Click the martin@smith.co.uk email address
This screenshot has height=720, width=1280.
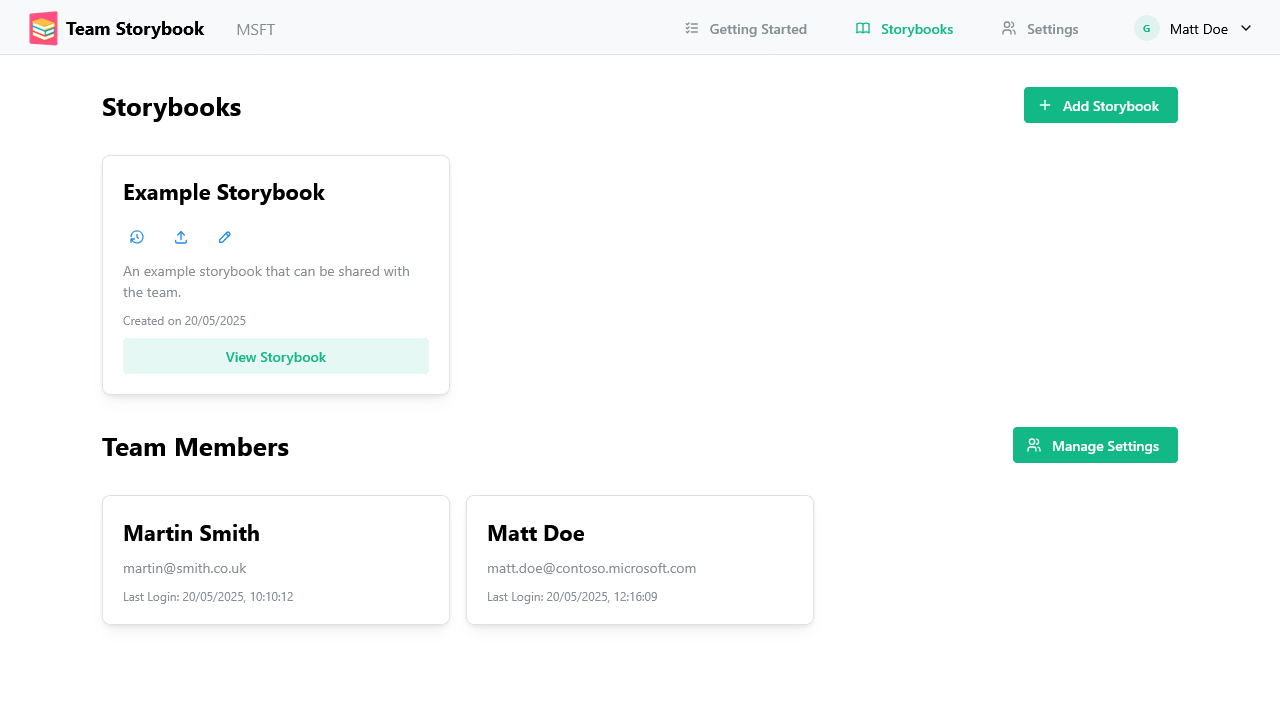click(x=185, y=568)
